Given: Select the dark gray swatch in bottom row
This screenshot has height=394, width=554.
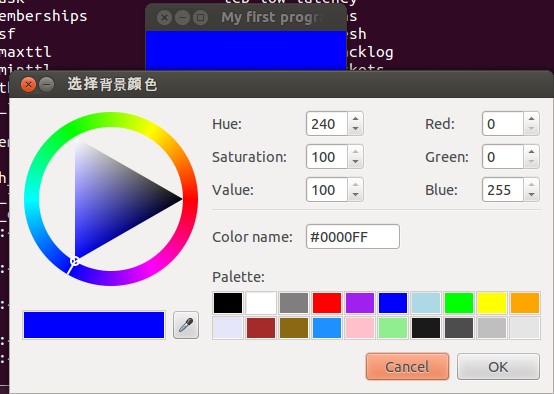Looking at the screenshot, I should pyautogui.click(x=459, y=328).
